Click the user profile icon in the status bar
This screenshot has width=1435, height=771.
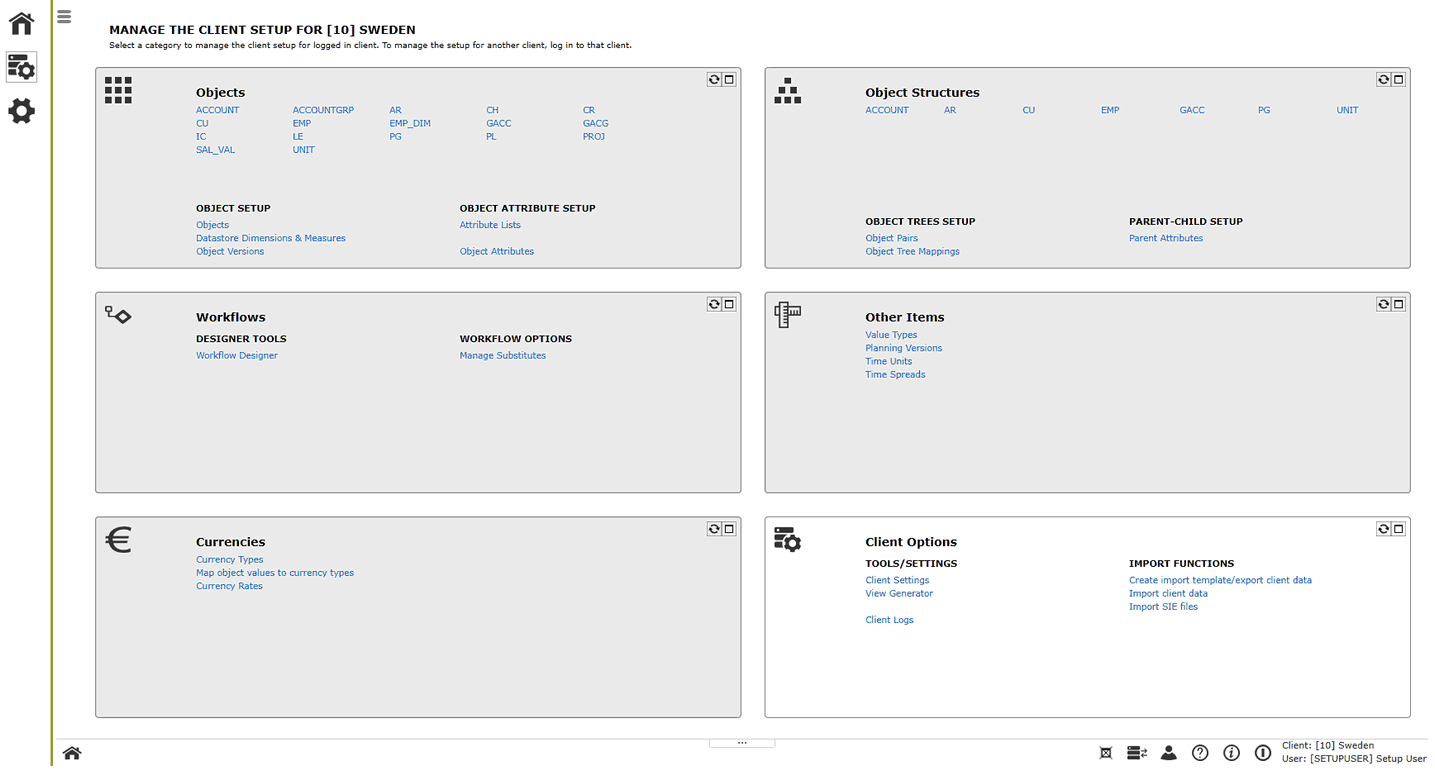tap(1168, 753)
